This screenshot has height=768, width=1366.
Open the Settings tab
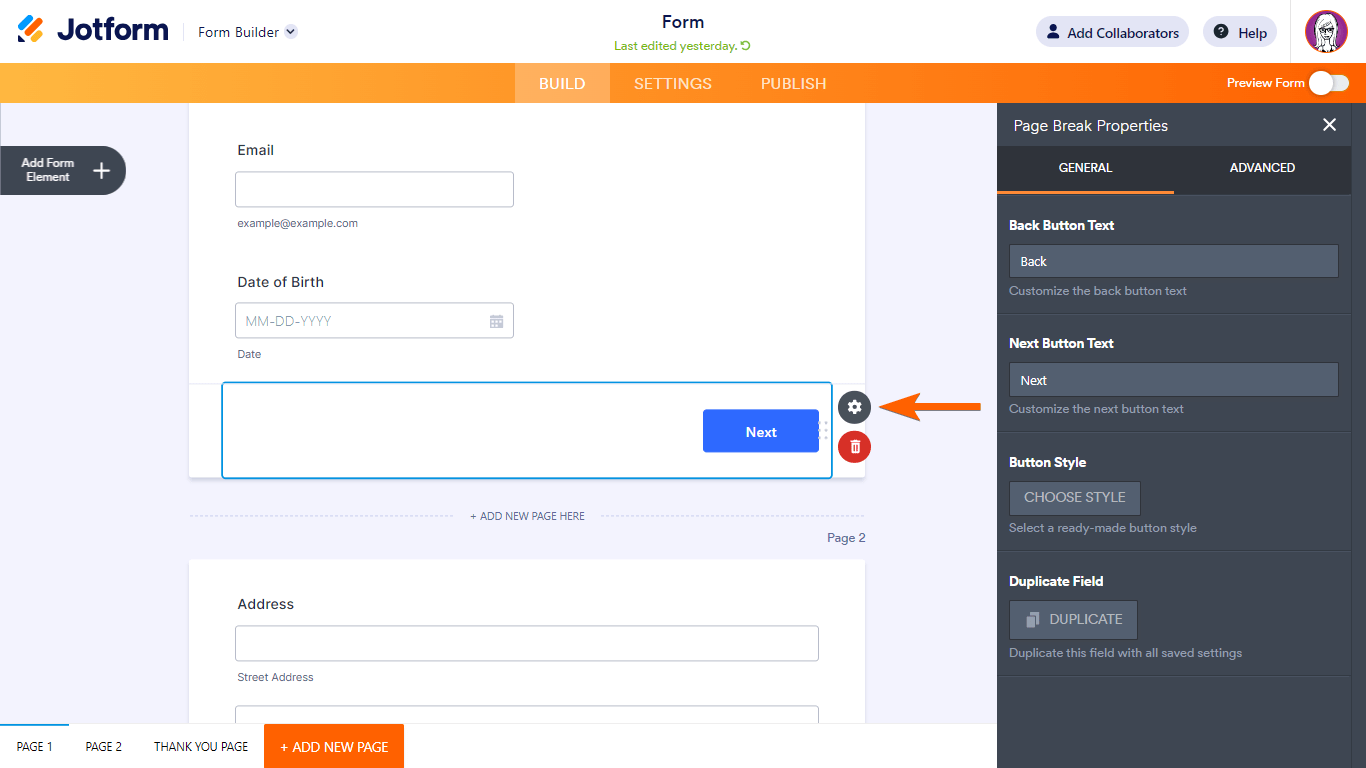tap(673, 84)
